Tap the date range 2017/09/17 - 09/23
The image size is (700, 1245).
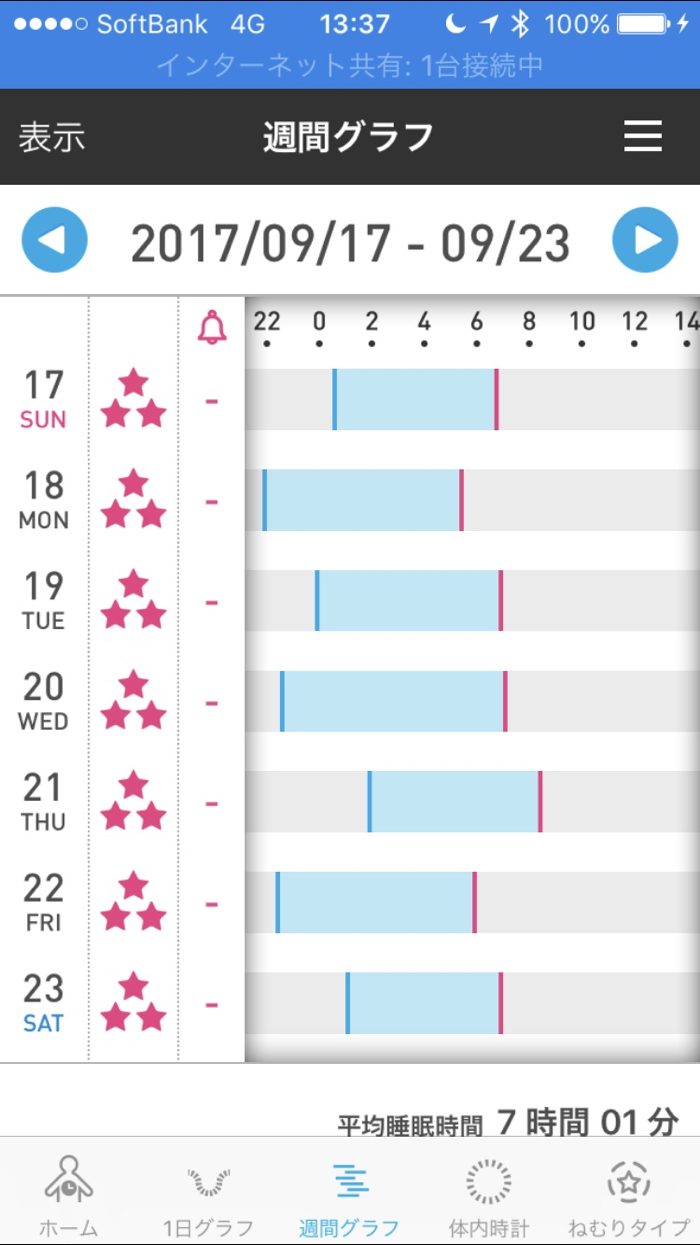pyautogui.click(x=350, y=243)
